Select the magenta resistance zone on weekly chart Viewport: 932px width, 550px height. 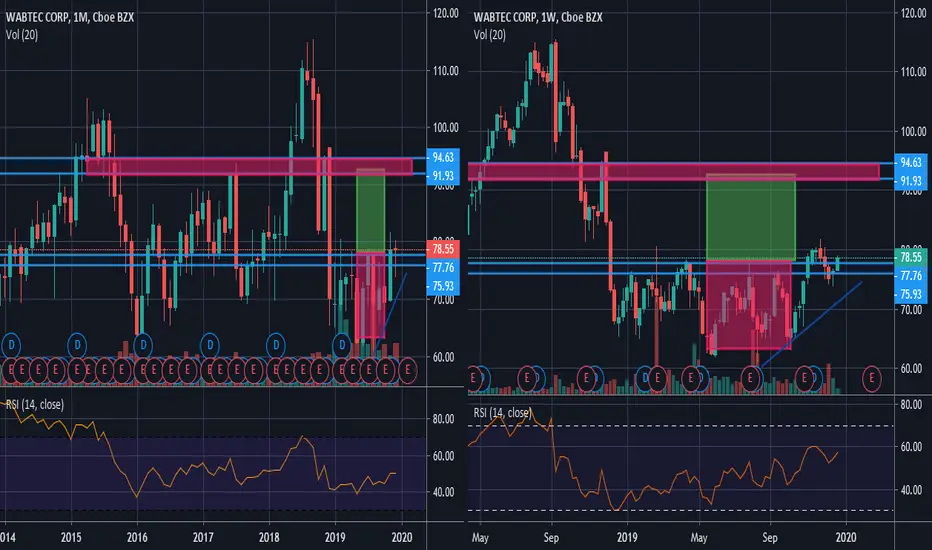(673, 171)
